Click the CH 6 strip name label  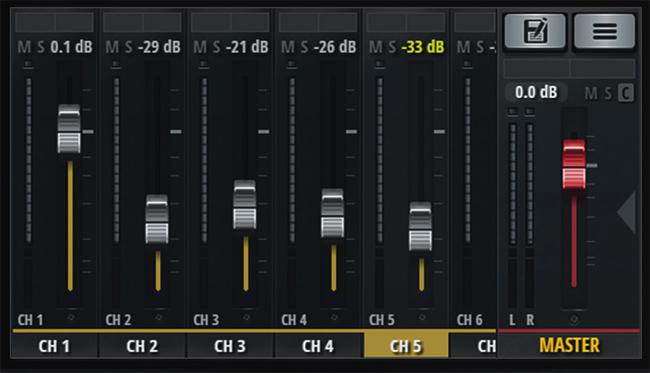(470, 320)
